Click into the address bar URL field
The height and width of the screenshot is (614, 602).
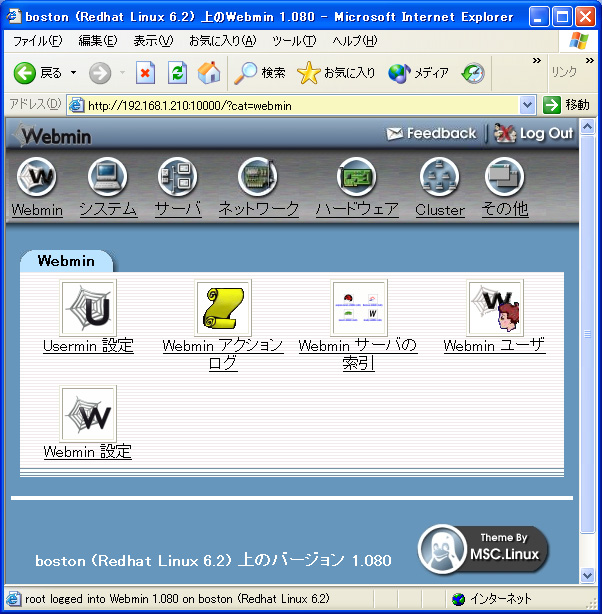pyautogui.click(x=302, y=106)
